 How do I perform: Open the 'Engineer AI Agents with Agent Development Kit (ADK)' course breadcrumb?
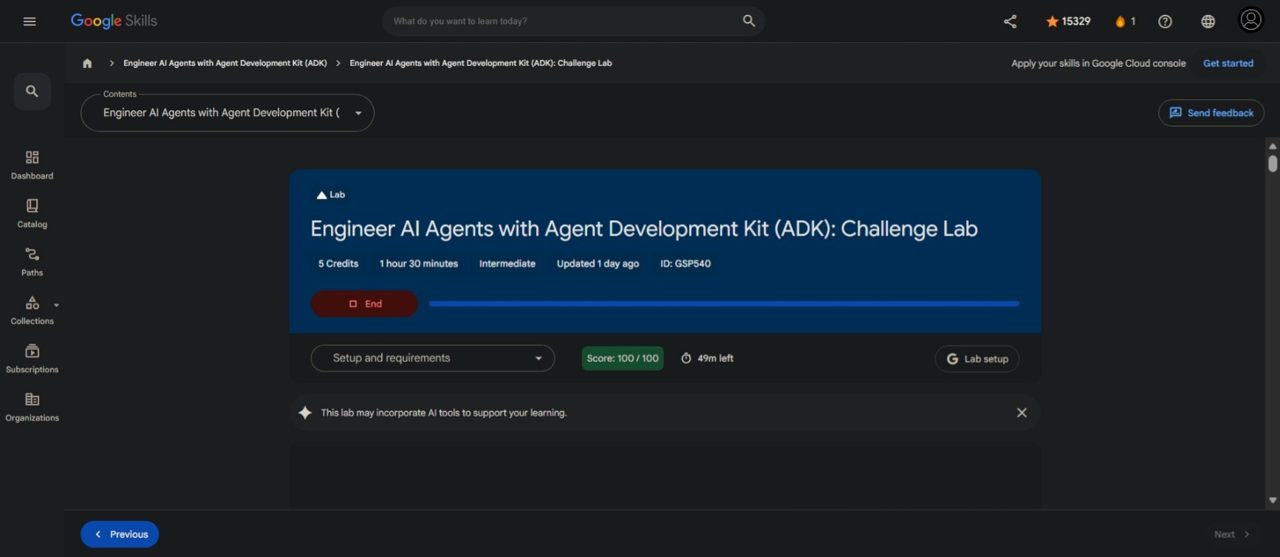225,63
